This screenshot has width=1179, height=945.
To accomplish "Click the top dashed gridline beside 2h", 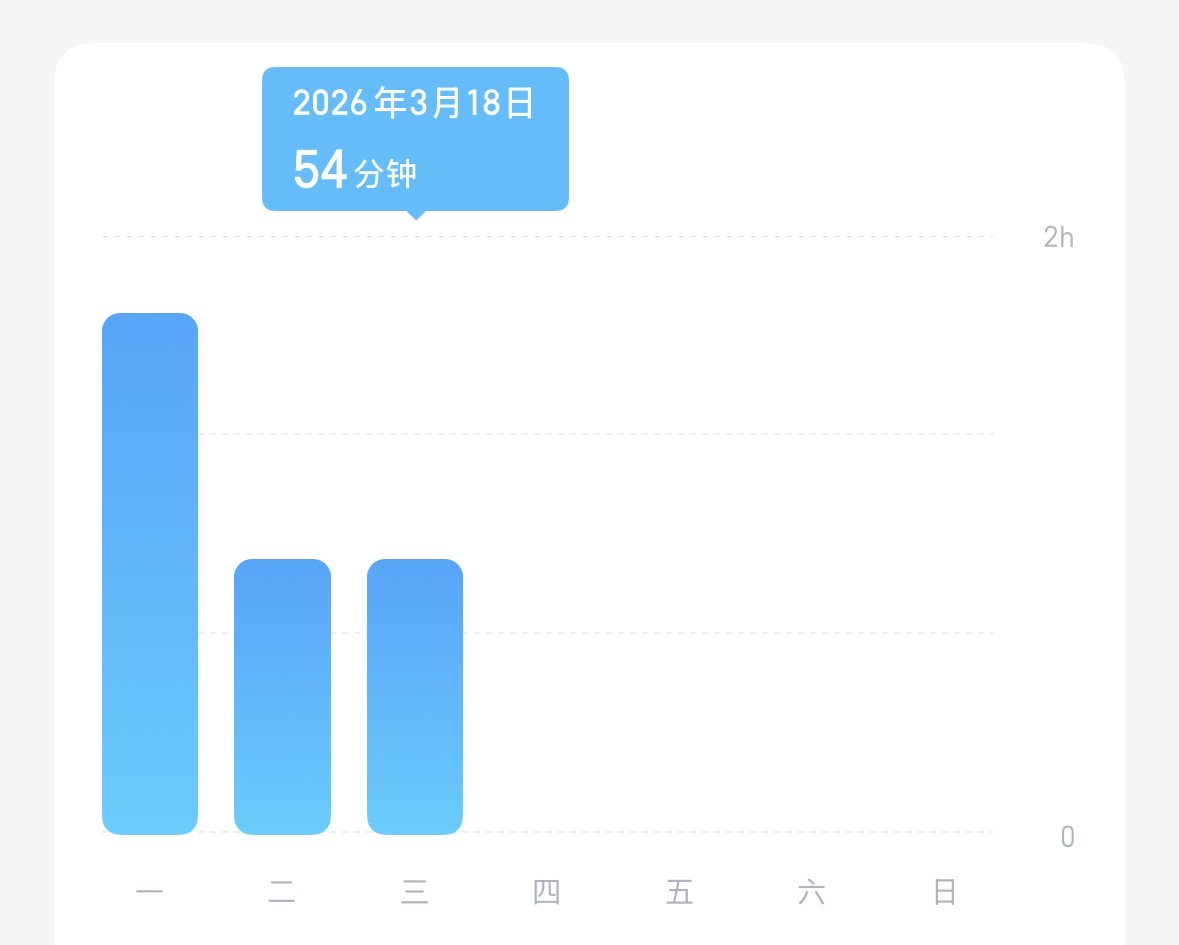I will (x=700, y=237).
